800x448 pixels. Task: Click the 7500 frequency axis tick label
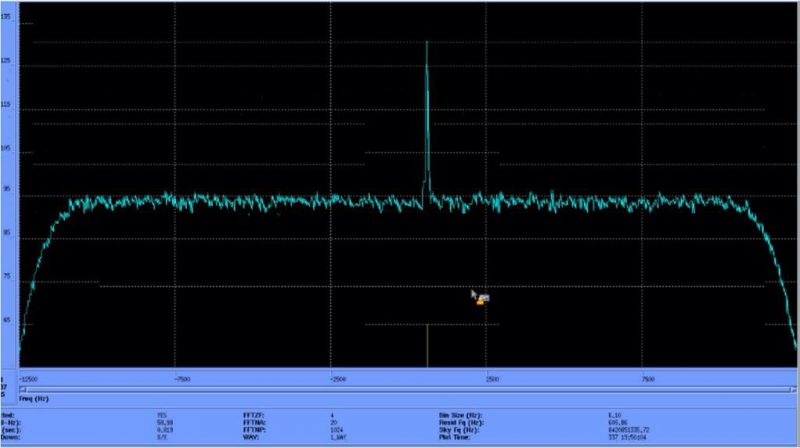[x=647, y=379]
